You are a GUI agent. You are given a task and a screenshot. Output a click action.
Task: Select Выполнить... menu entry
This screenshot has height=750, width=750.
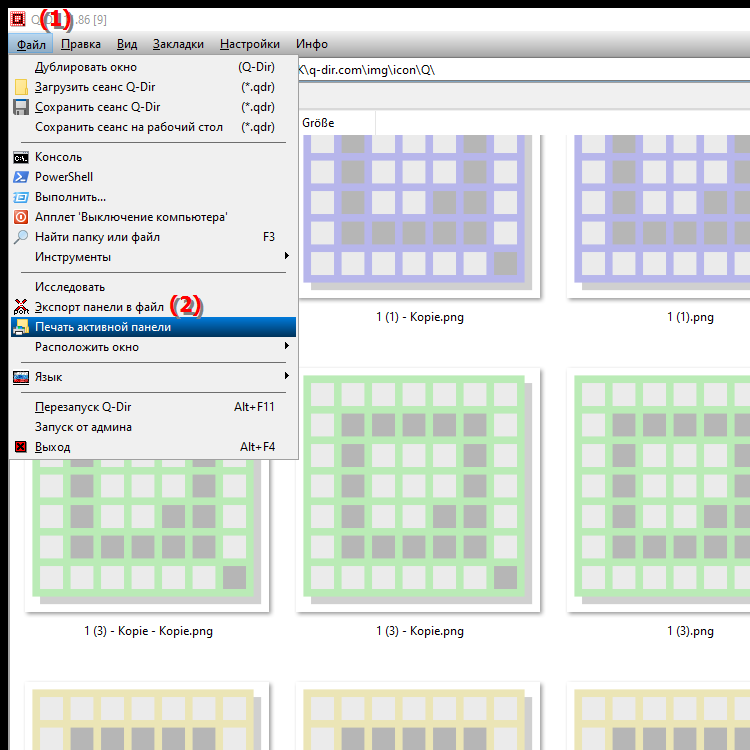pos(153,197)
